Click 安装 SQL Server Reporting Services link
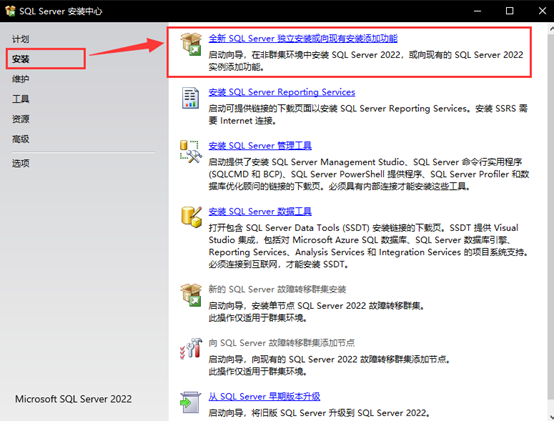 (x=282, y=92)
